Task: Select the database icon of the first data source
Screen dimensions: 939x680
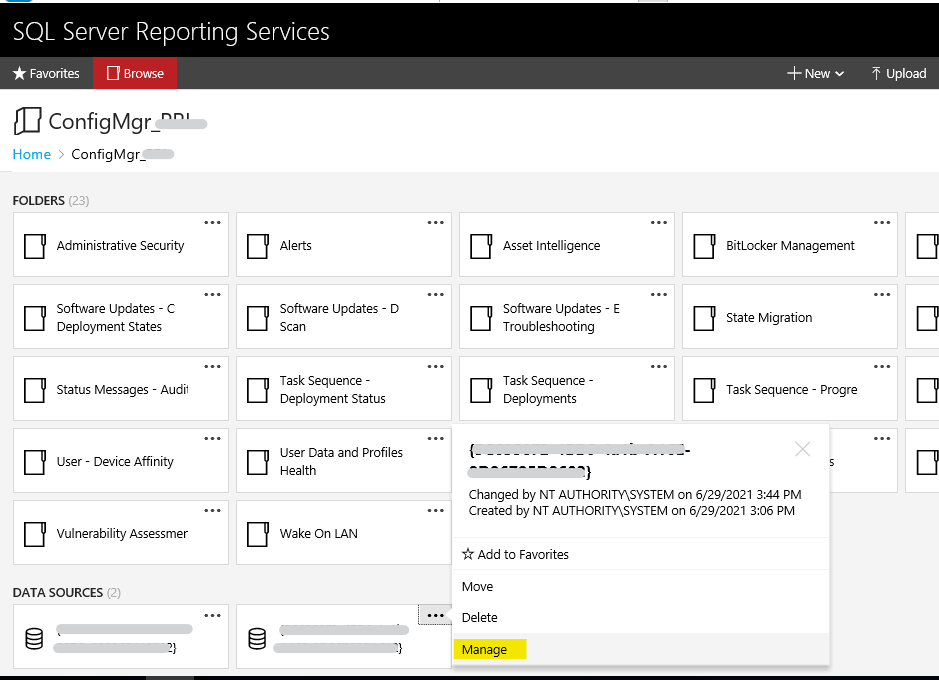Action: coord(34,637)
